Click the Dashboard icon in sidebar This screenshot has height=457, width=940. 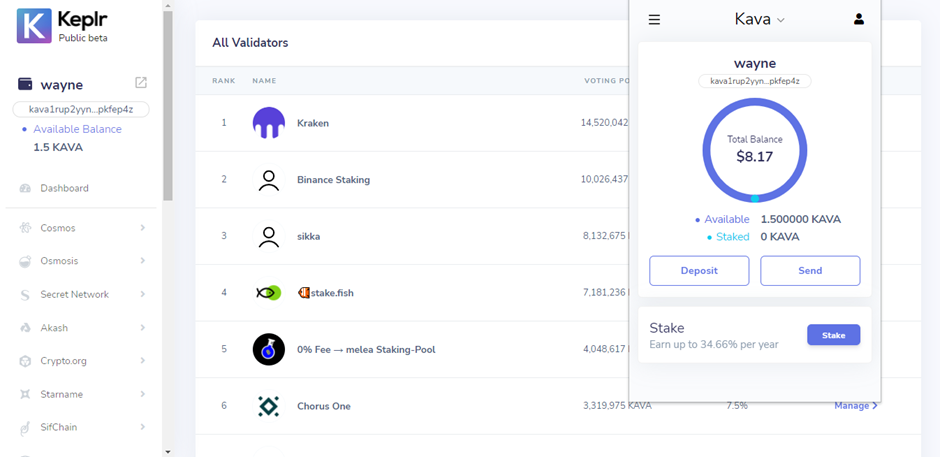point(25,188)
